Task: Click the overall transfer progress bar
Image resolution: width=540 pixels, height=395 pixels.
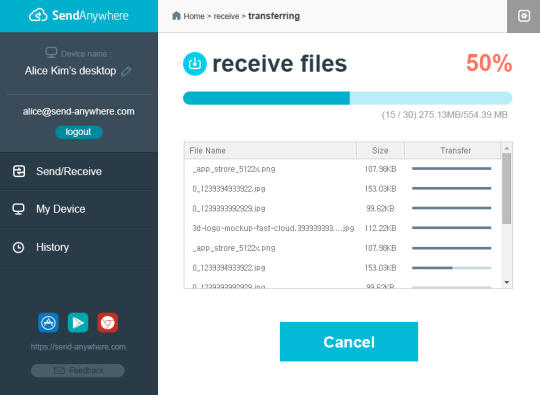Action: [347, 98]
